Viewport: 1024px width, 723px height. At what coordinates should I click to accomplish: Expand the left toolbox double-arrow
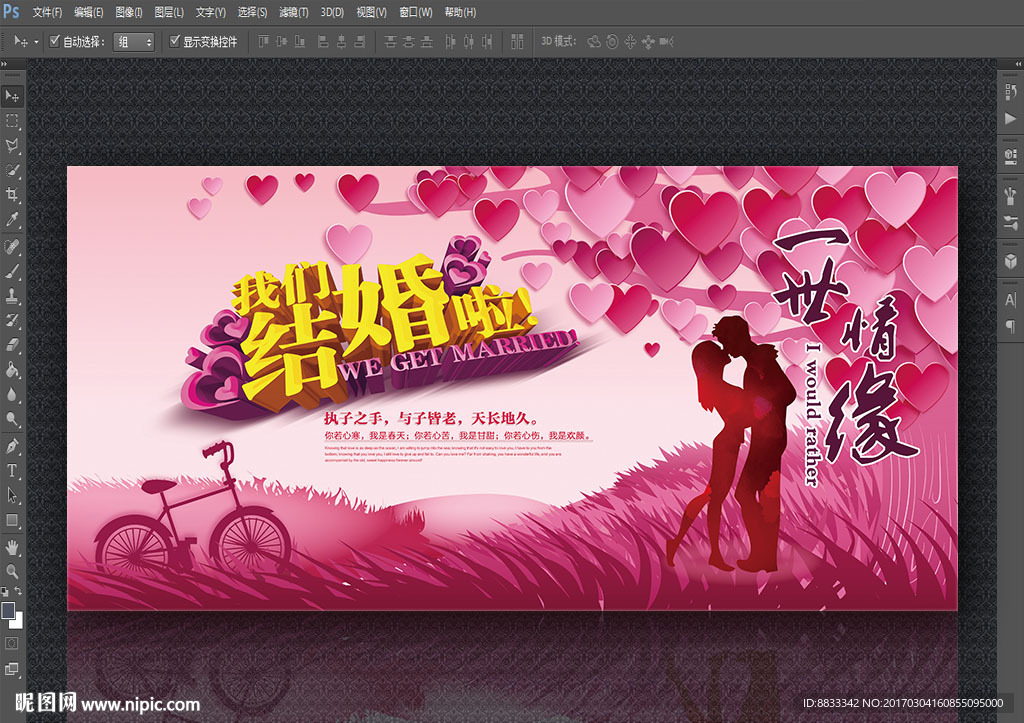click(4, 64)
